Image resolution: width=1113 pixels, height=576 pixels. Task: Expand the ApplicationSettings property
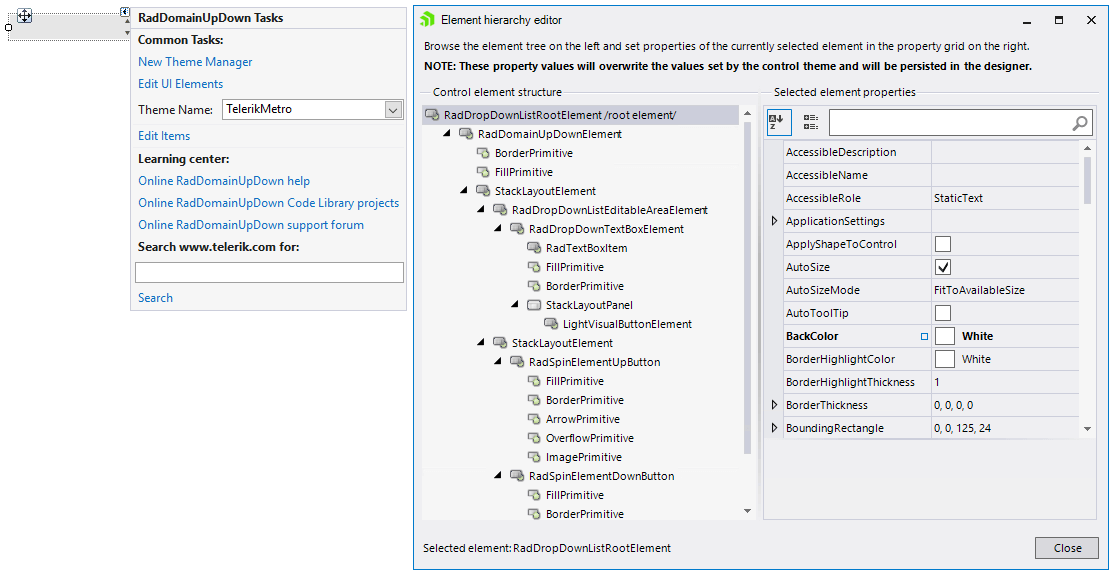click(774, 220)
